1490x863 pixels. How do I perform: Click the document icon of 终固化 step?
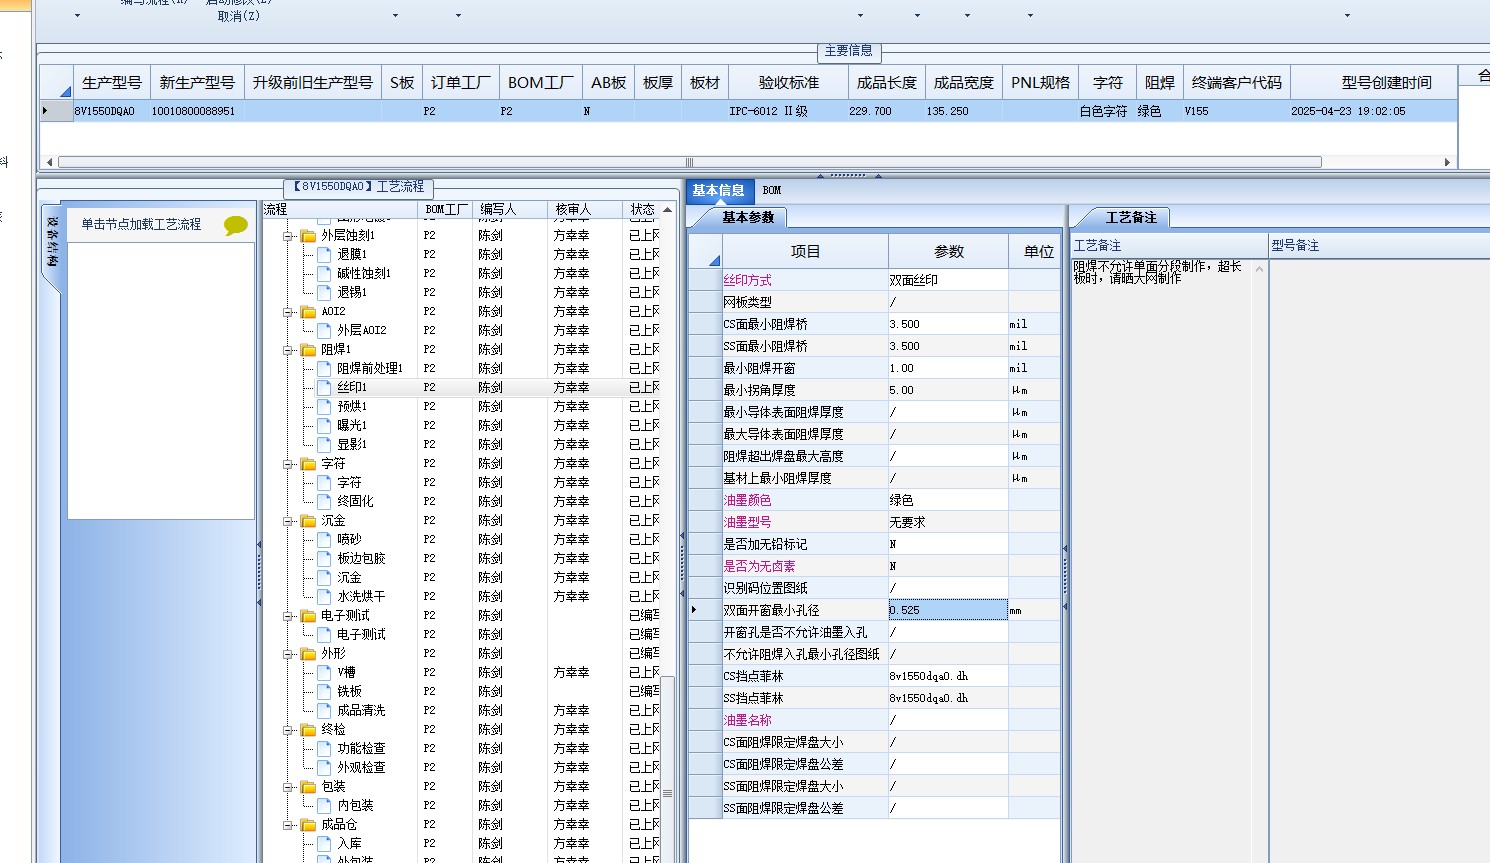point(325,501)
